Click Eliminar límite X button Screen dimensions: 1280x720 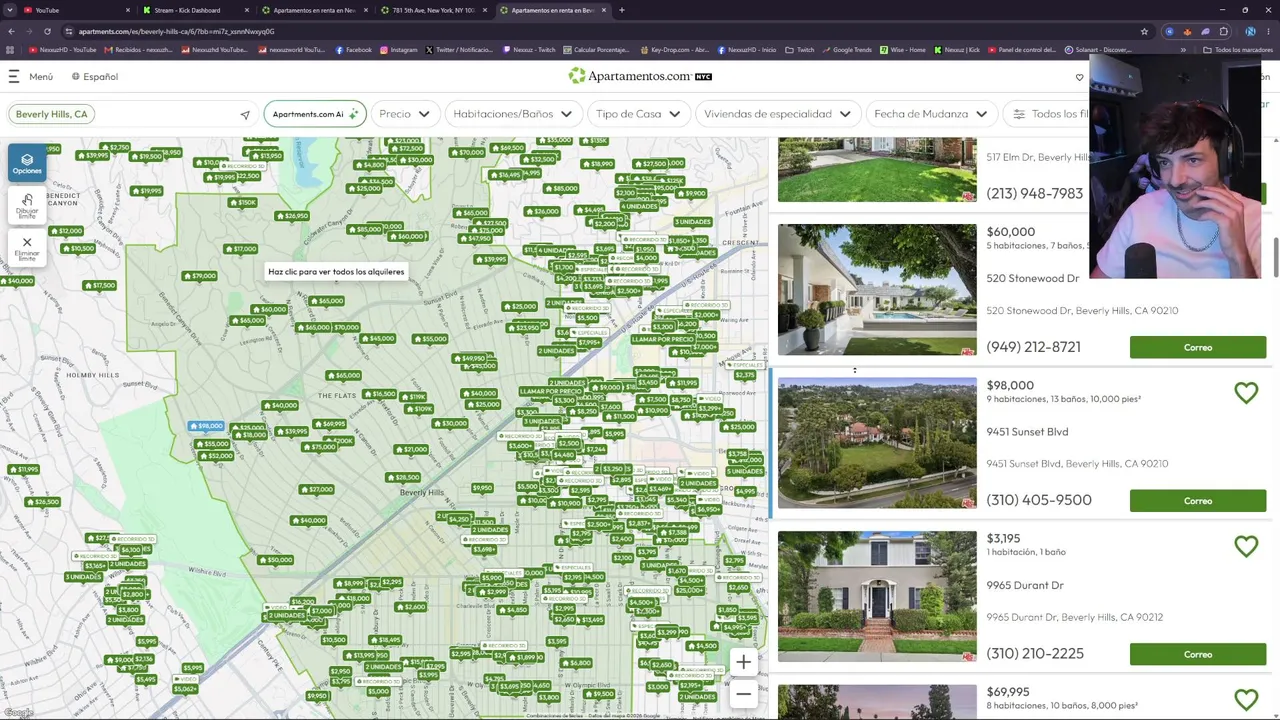pos(27,246)
